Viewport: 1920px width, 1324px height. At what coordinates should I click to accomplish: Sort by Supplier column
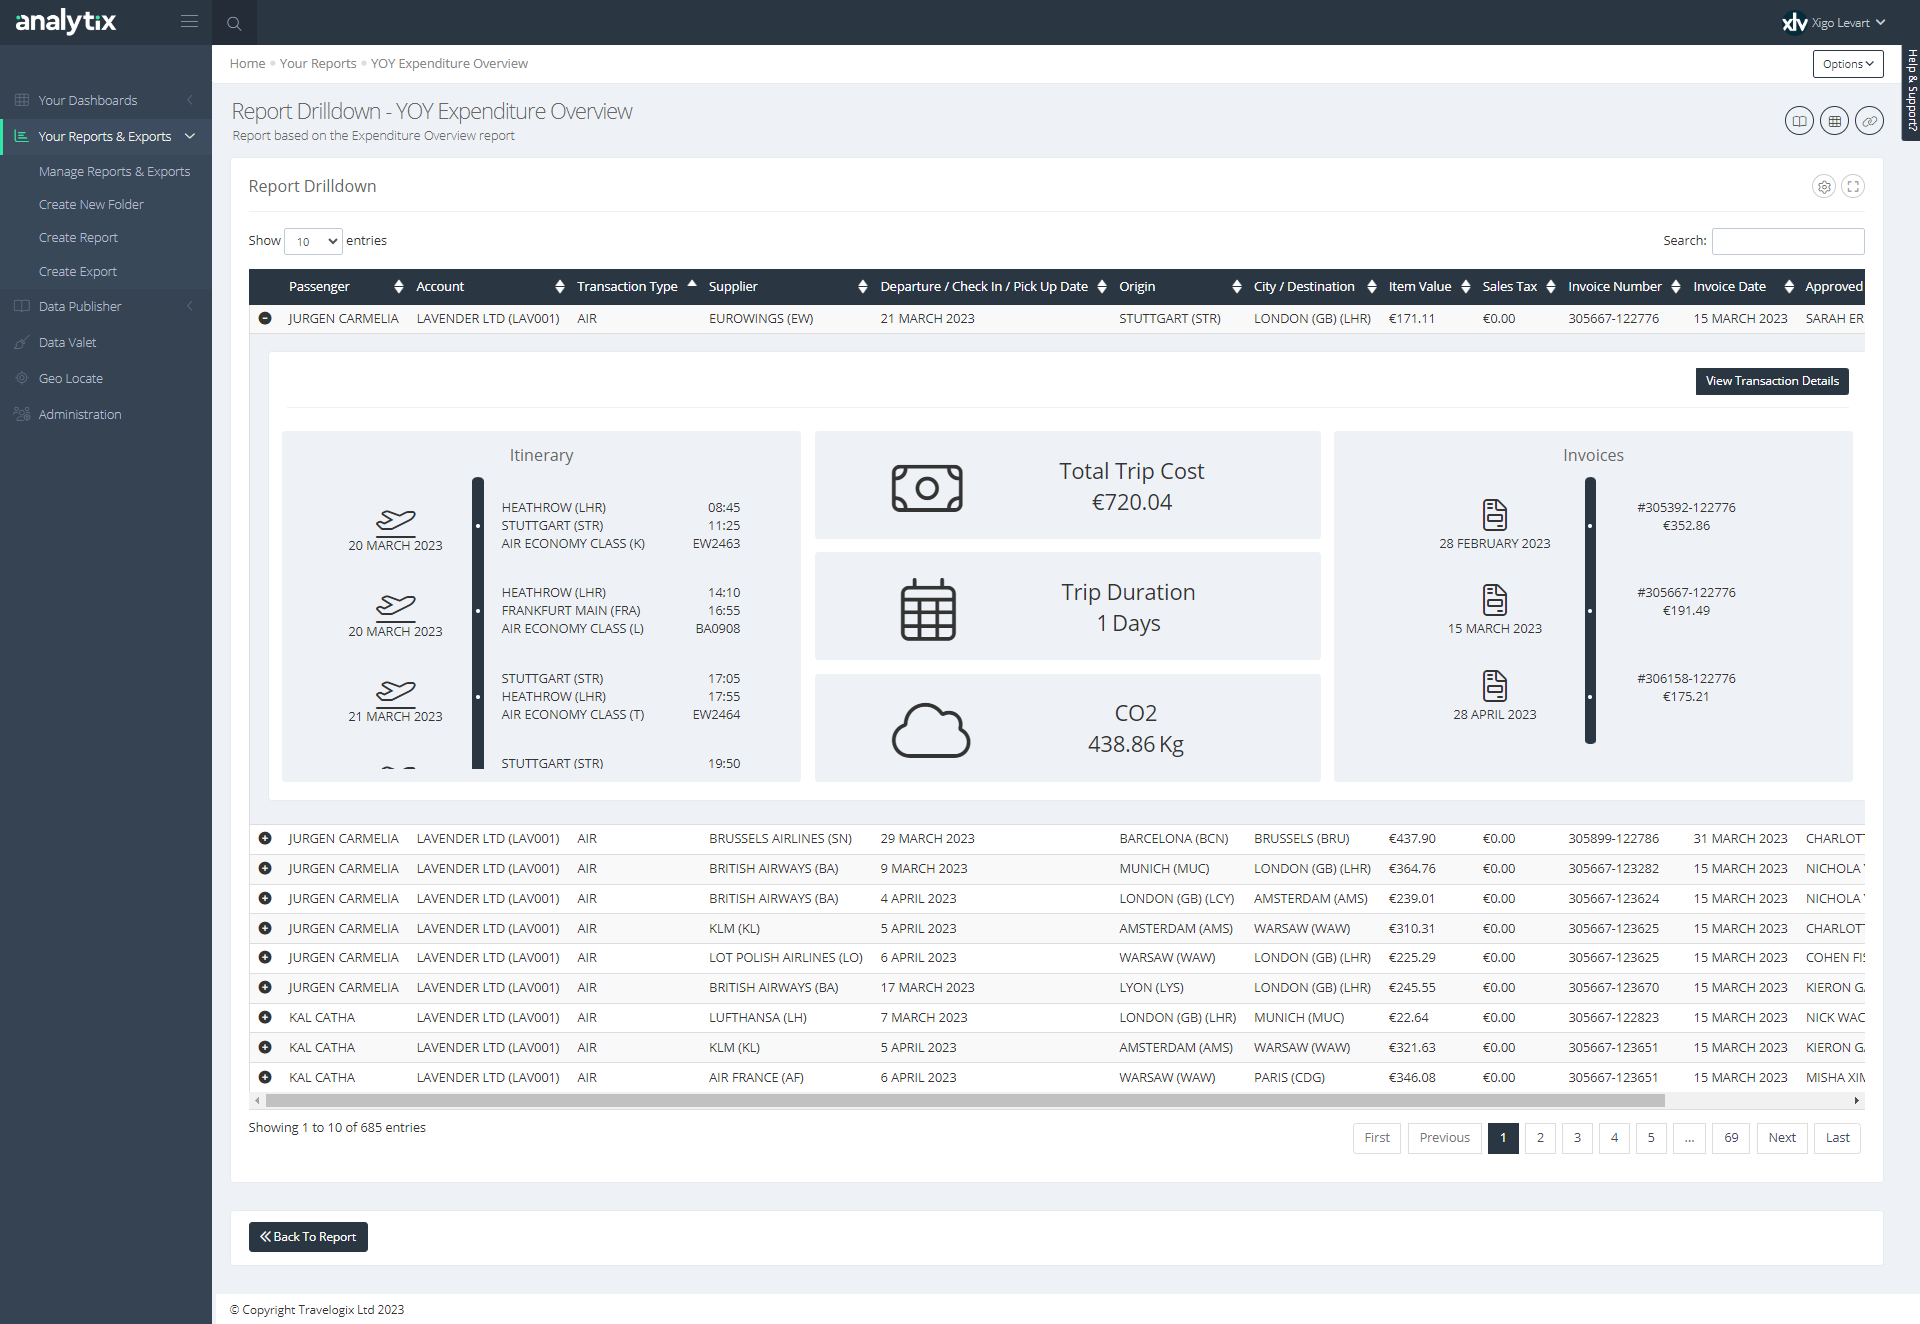tap(787, 286)
